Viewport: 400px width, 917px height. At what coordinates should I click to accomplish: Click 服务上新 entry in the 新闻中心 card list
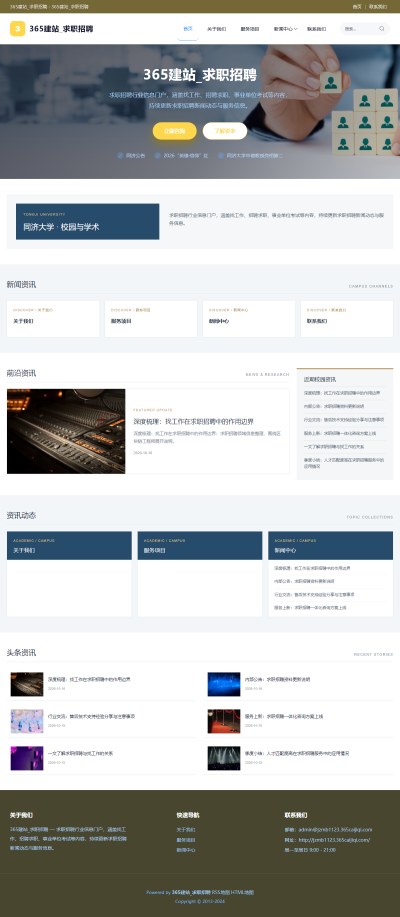pos(310,608)
